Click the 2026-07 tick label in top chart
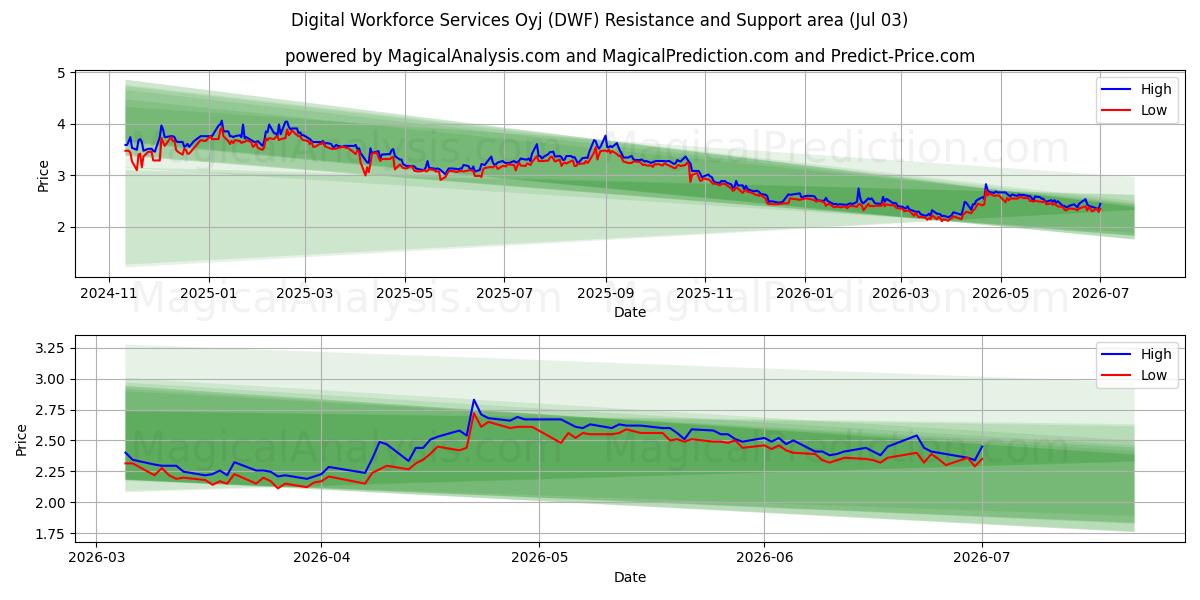This screenshot has height=600, width=1200. point(1099,294)
